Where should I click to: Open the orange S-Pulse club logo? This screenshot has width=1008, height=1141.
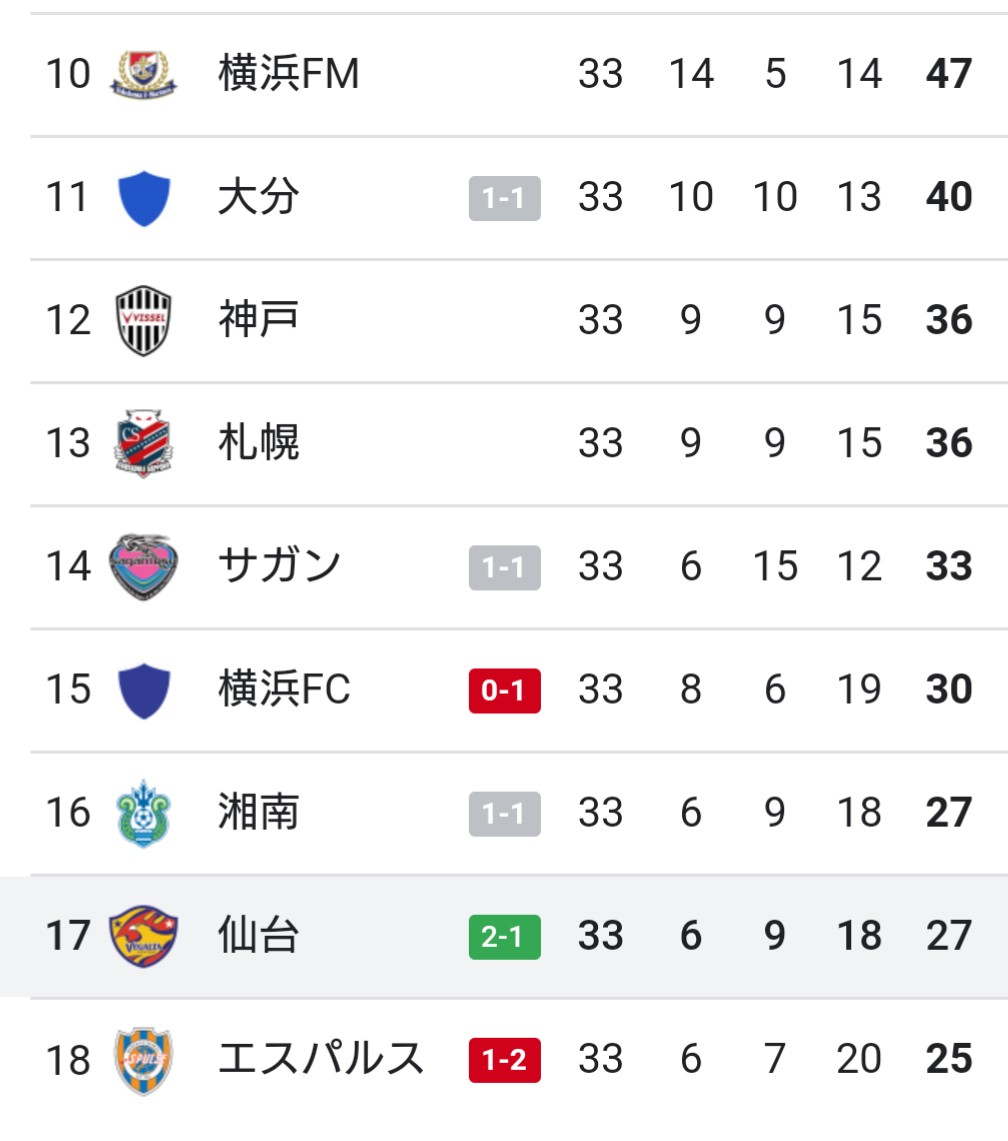144,1059
